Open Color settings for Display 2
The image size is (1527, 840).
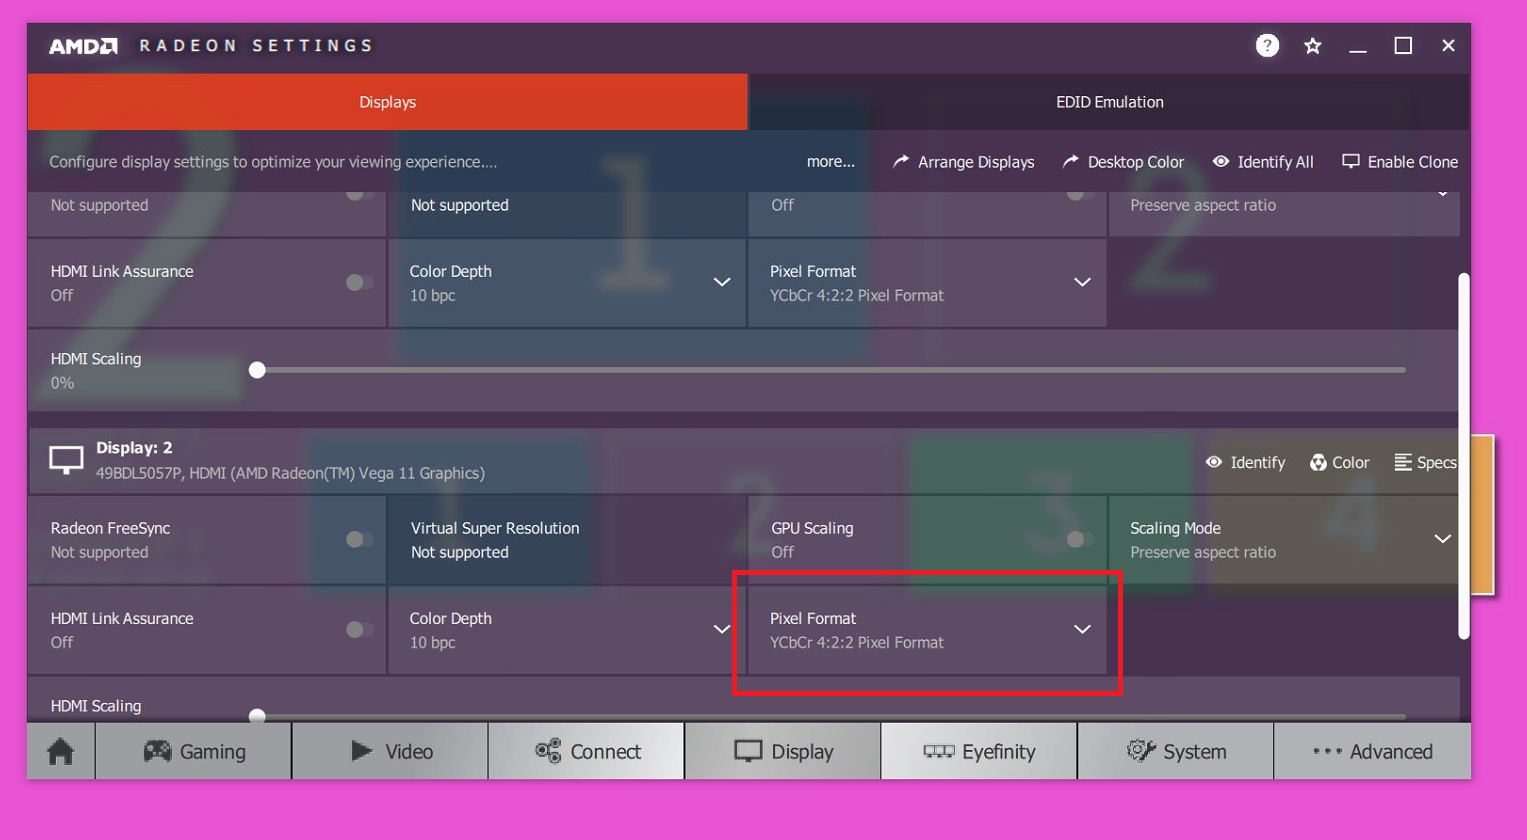click(1339, 462)
